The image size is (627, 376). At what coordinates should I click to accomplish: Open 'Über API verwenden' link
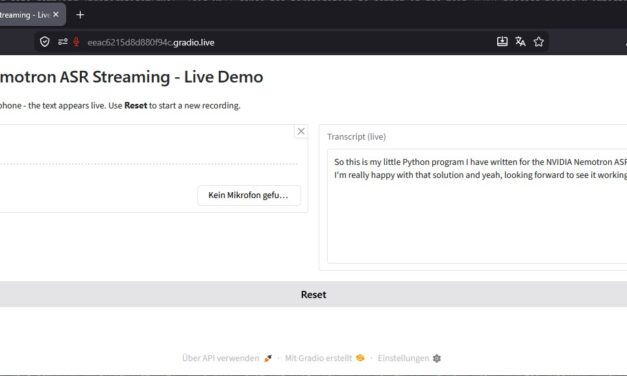click(x=227, y=358)
